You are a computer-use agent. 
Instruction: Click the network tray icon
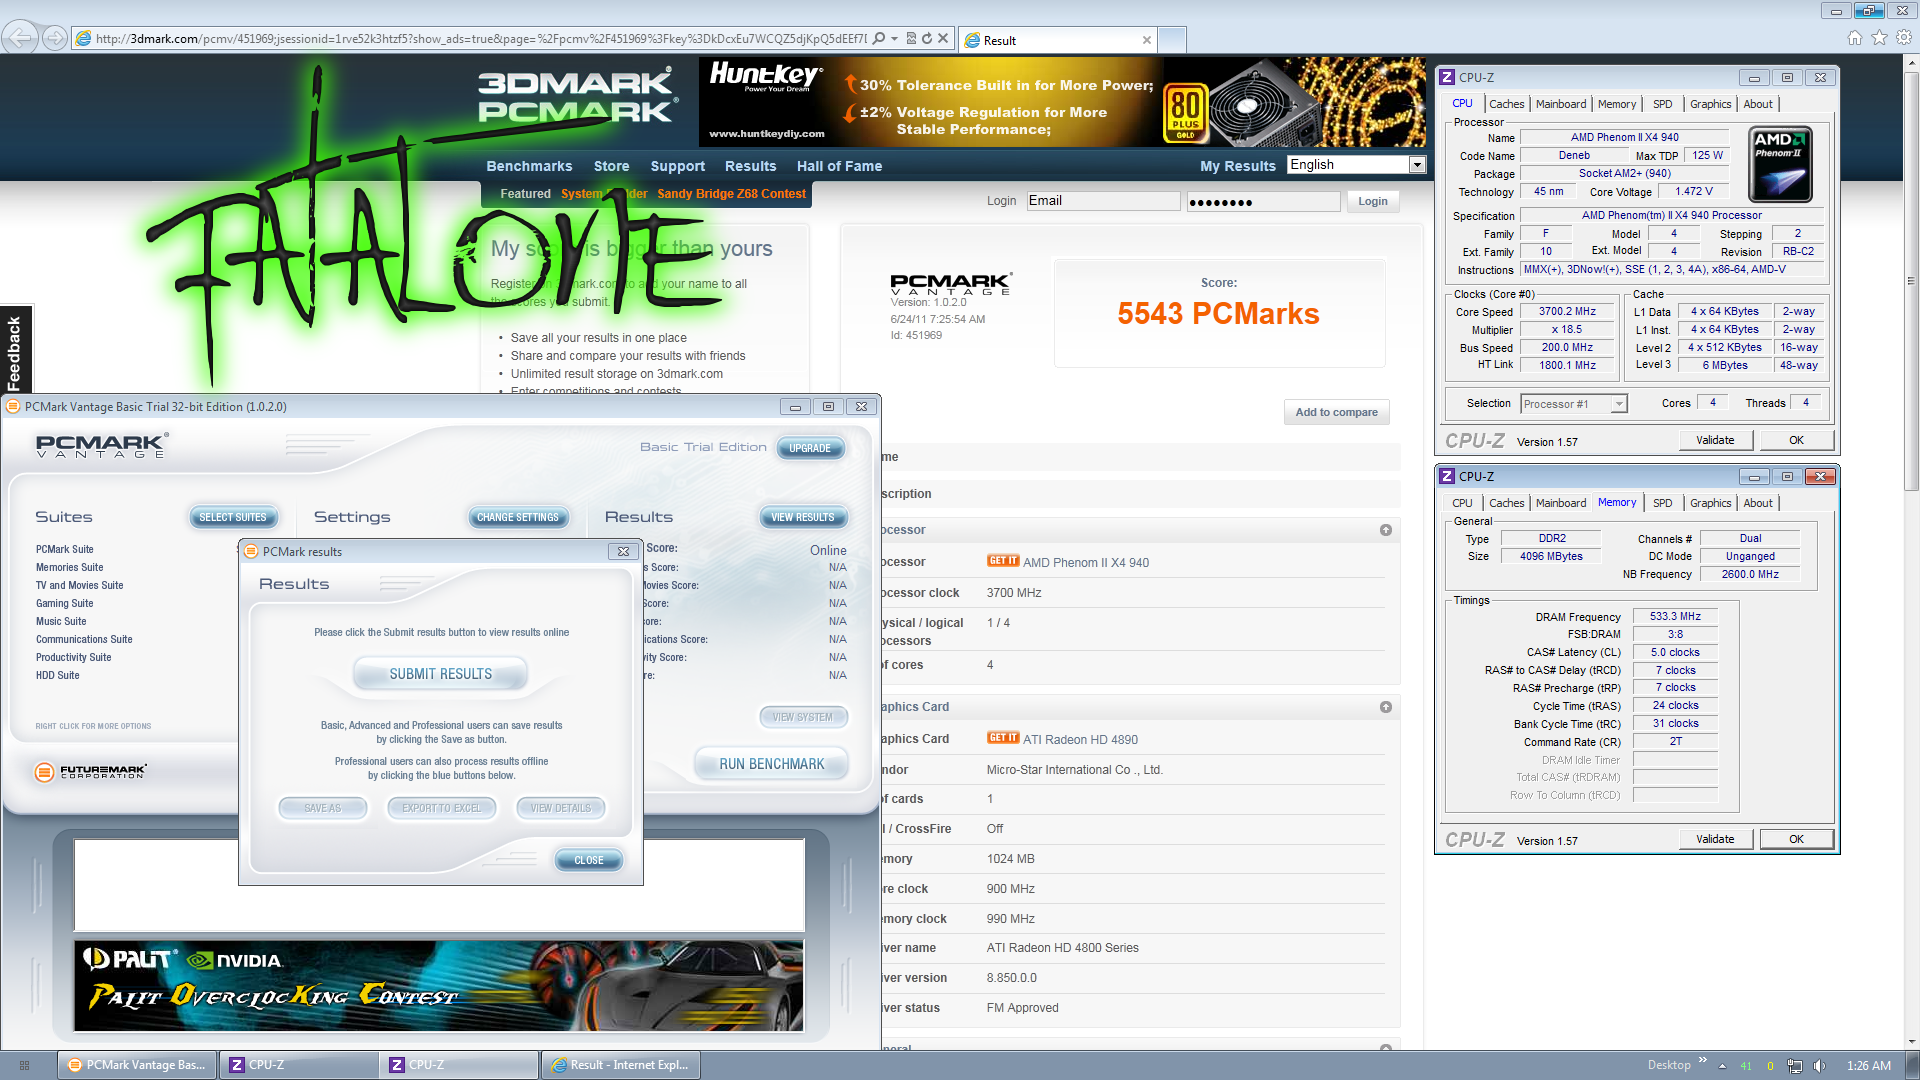coord(1795,1065)
